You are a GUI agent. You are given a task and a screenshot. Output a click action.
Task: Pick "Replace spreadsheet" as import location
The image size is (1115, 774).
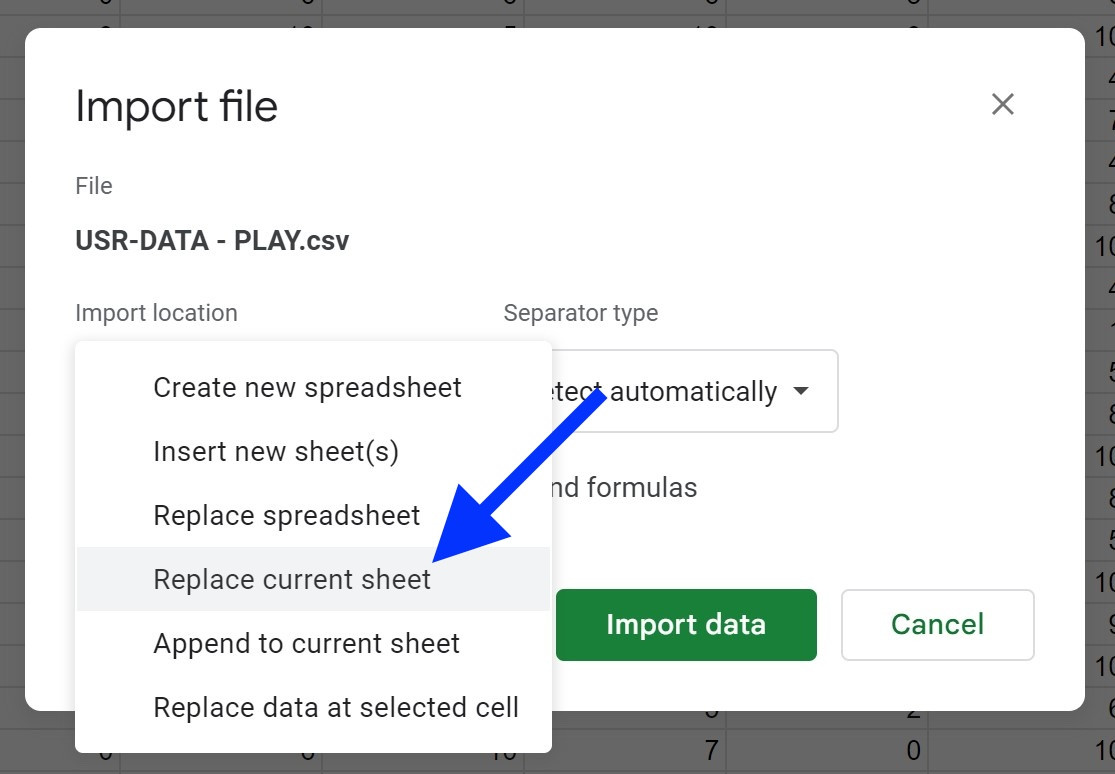click(x=287, y=516)
